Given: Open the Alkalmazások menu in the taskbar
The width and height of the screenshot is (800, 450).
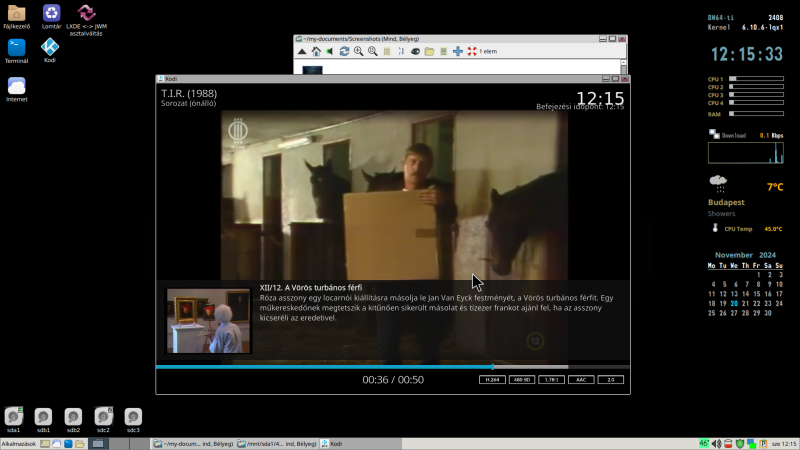Looking at the screenshot, I should 19,444.
